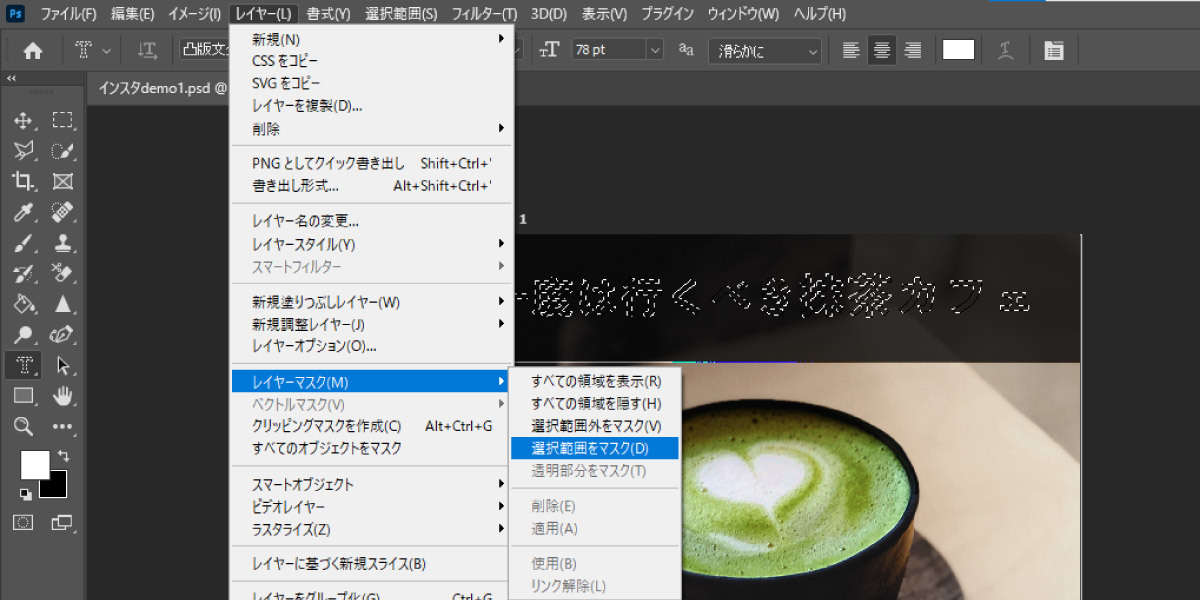
Task: Choose 選択範囲外をマスク(V)
Action: (x=594, y=426)
